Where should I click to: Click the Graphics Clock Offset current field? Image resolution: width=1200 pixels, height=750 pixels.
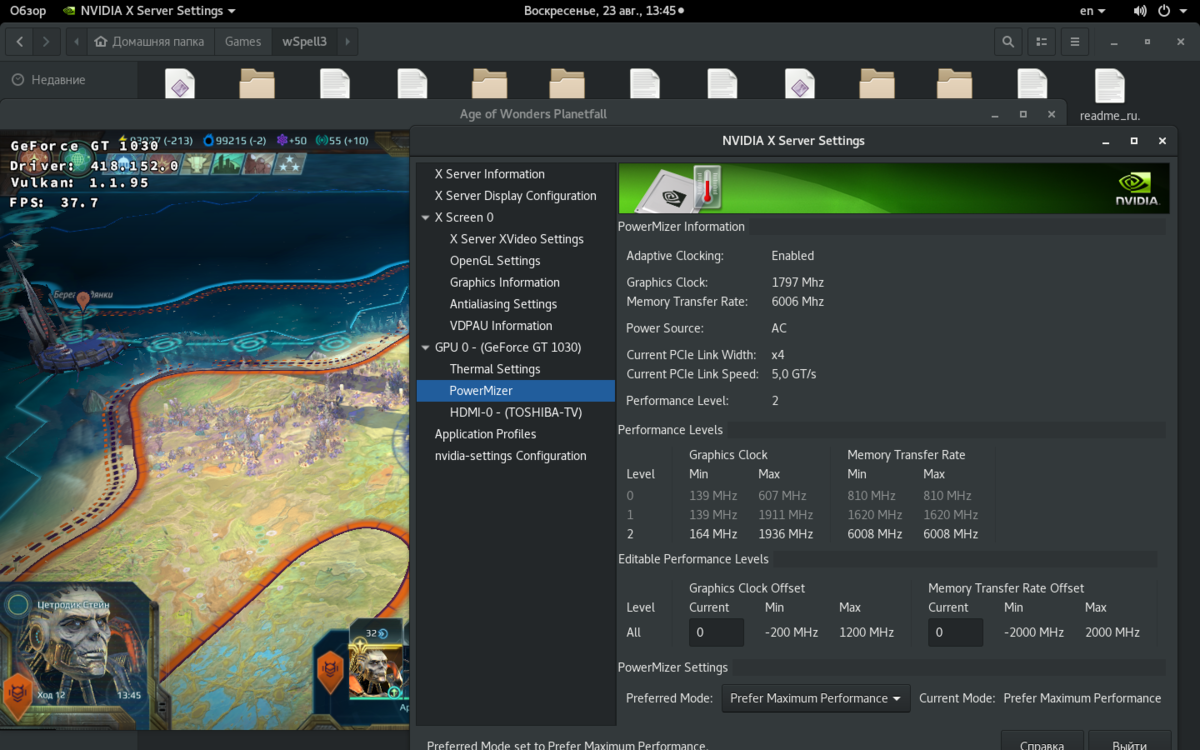pyautogui.click(x=716, y=632)
